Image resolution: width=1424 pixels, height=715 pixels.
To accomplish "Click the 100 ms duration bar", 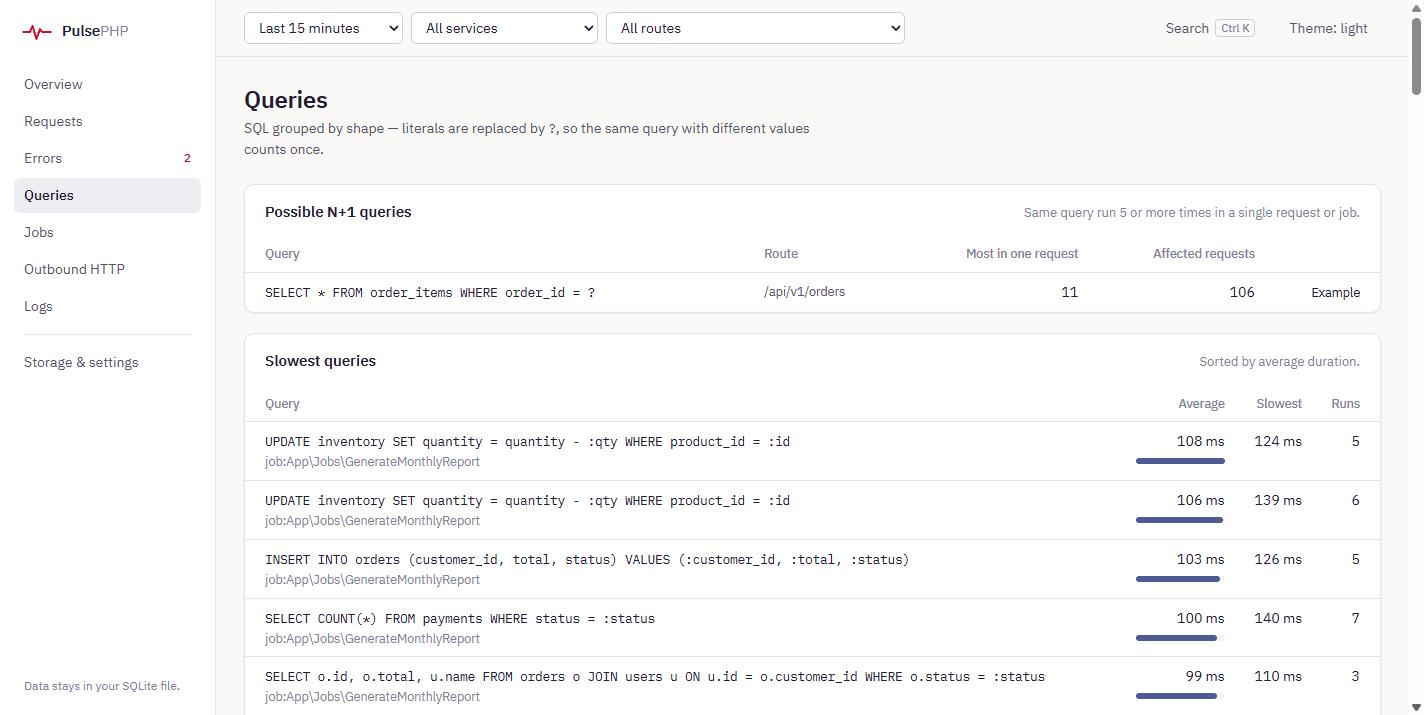I will pos(1180,638).
